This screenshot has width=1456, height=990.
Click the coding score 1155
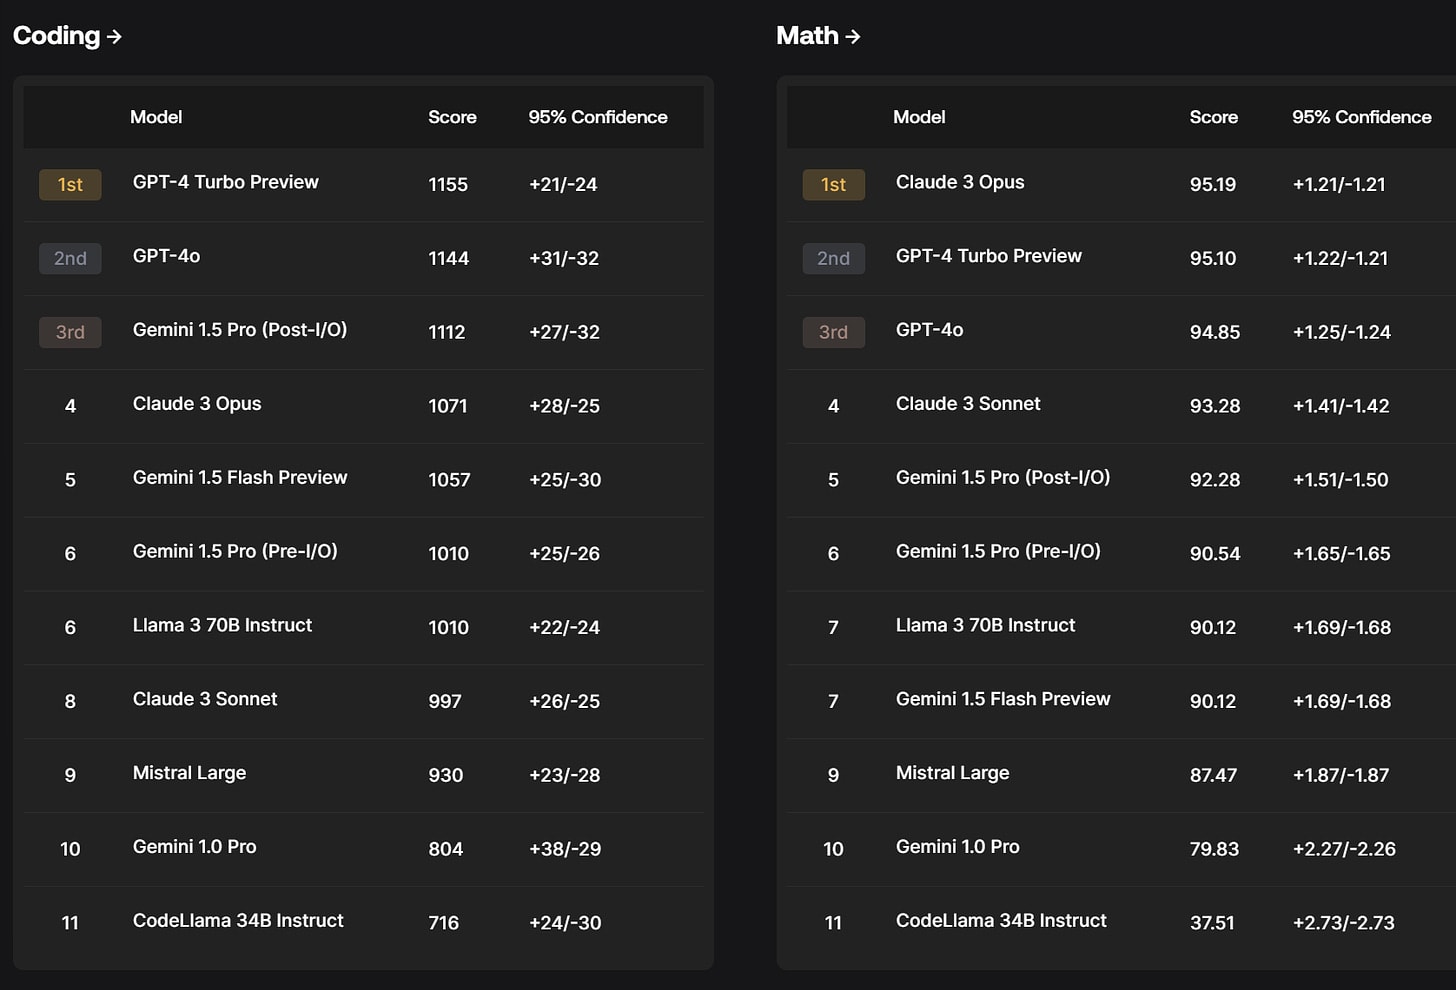click(x=448, y=185)
